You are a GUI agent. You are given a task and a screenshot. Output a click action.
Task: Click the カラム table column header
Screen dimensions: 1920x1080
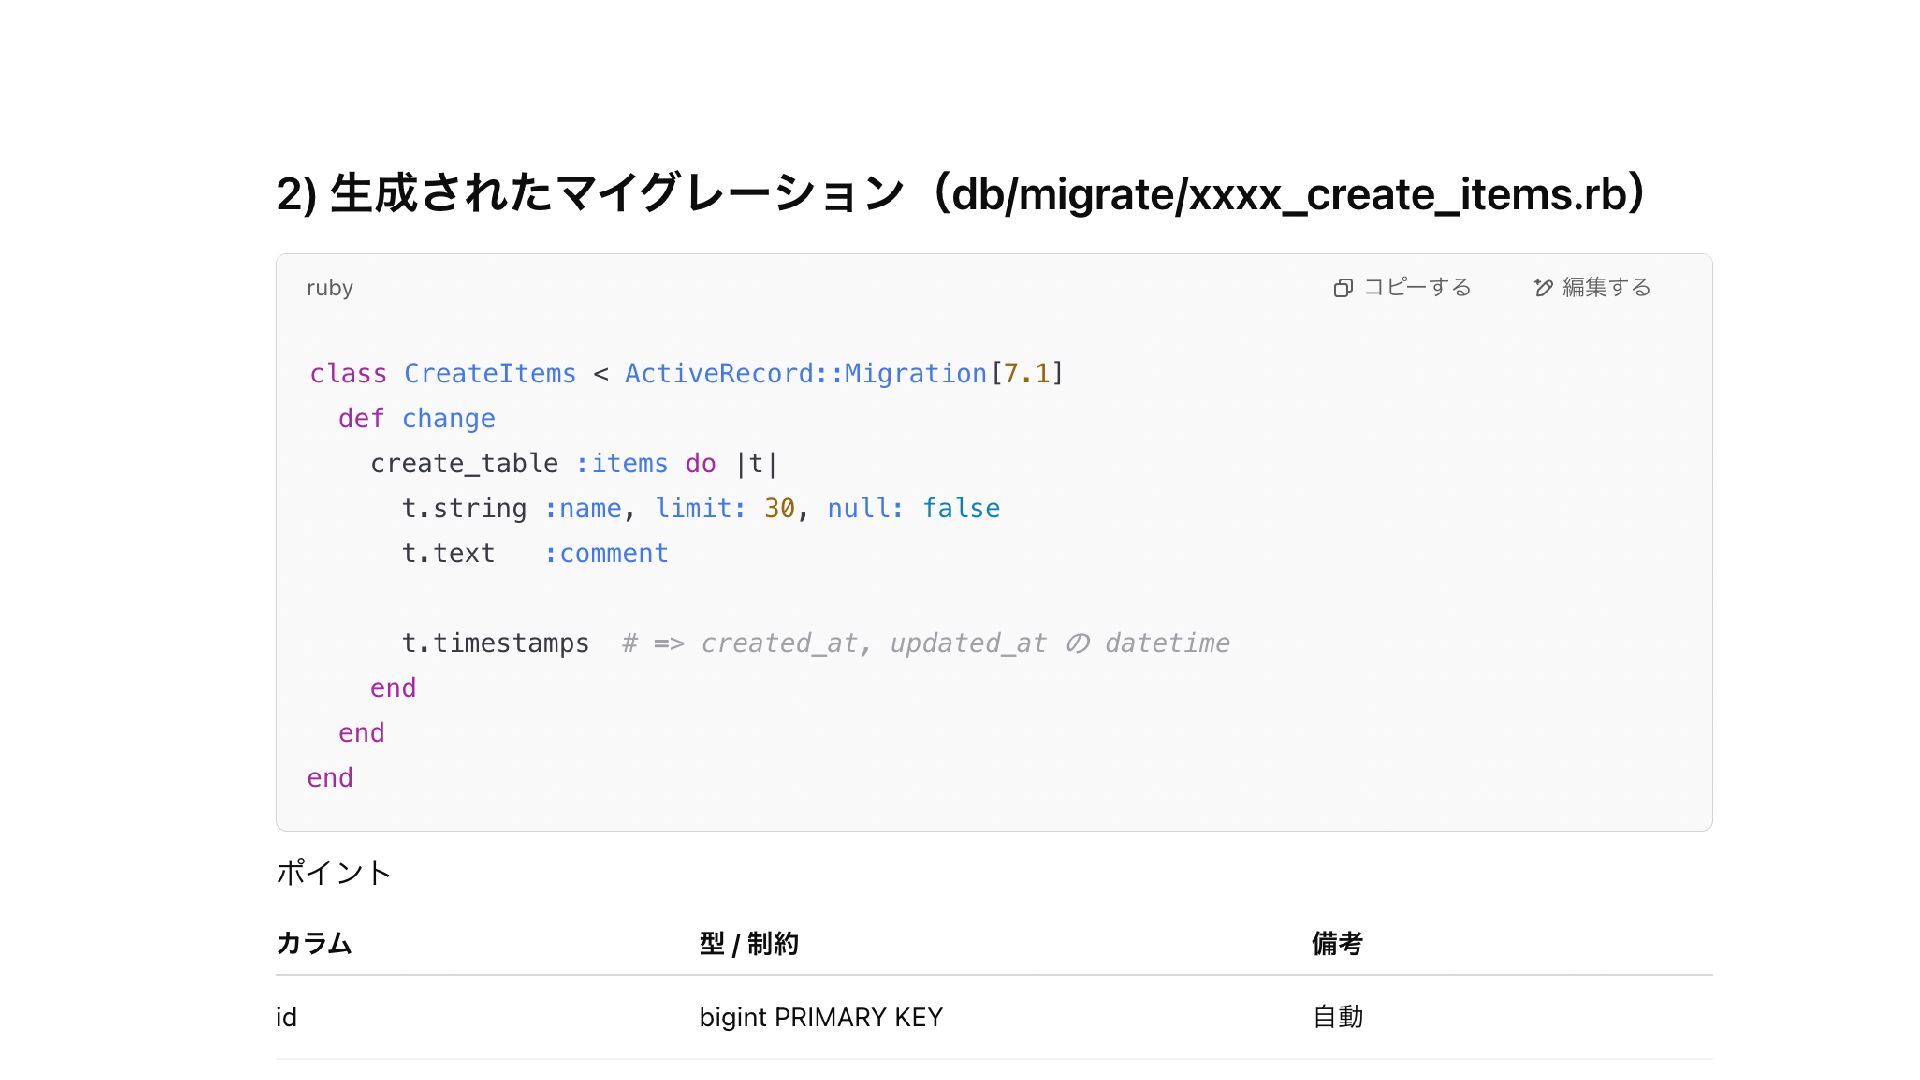tap(314, 944)
